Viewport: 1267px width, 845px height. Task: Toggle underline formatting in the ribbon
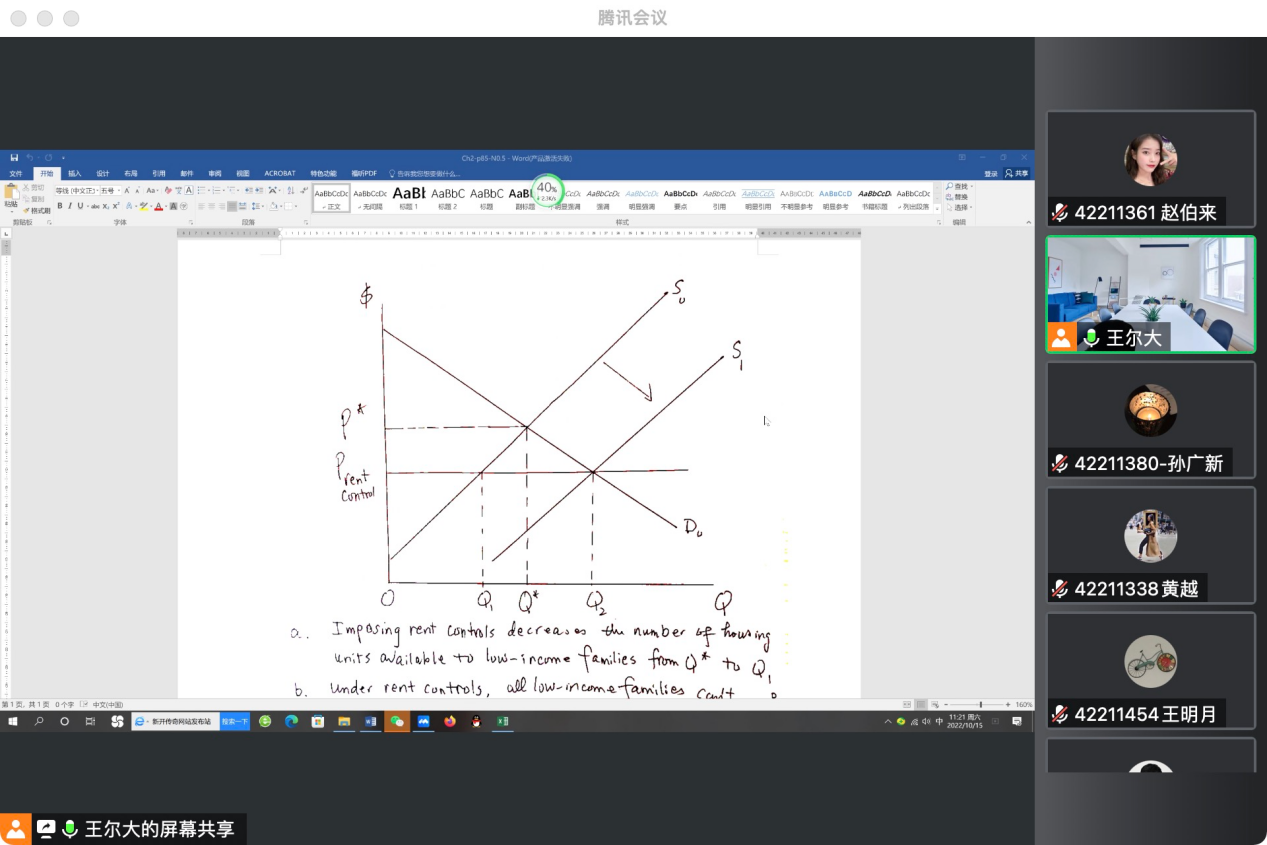click(x=81, y=206)
